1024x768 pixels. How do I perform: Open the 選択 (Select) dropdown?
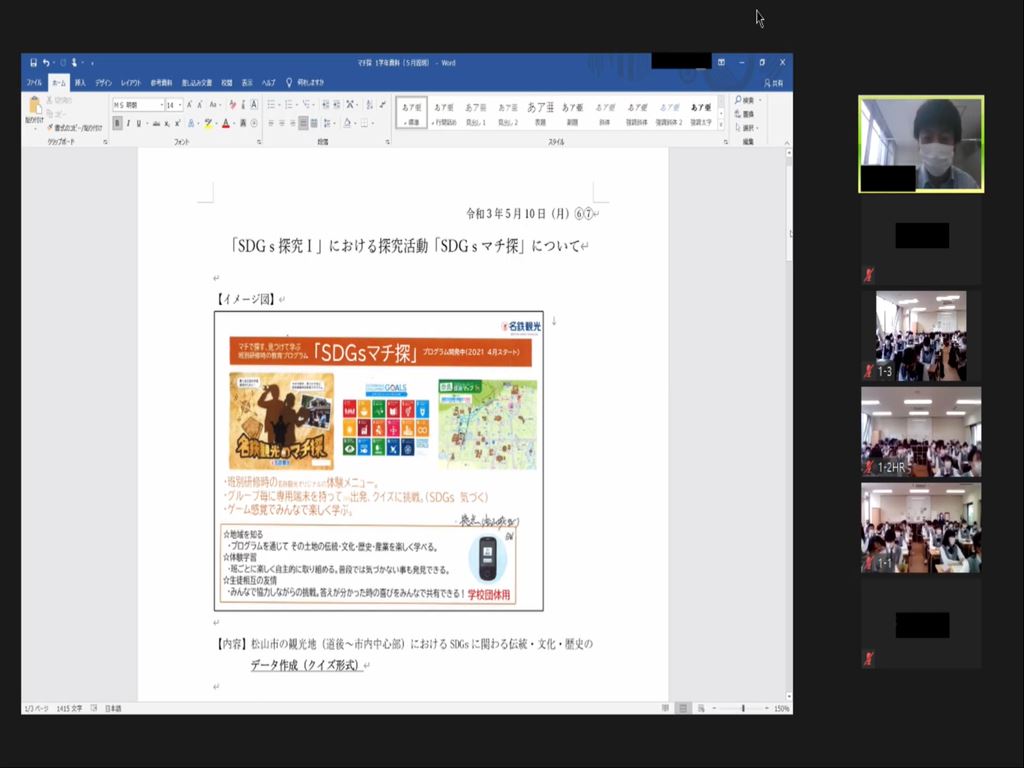(746, 127)
